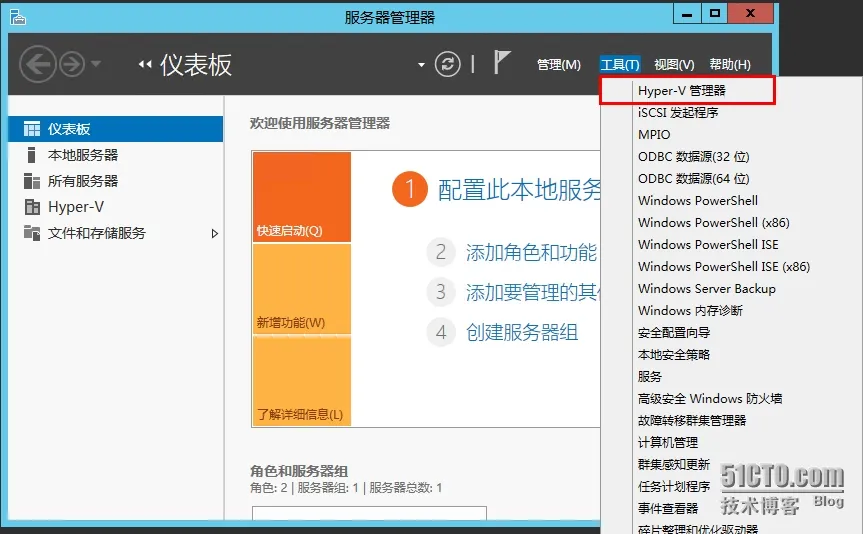Open the 帮助(H) menu
This screenshot has width=863, height=534.
(x=730, y=64)
